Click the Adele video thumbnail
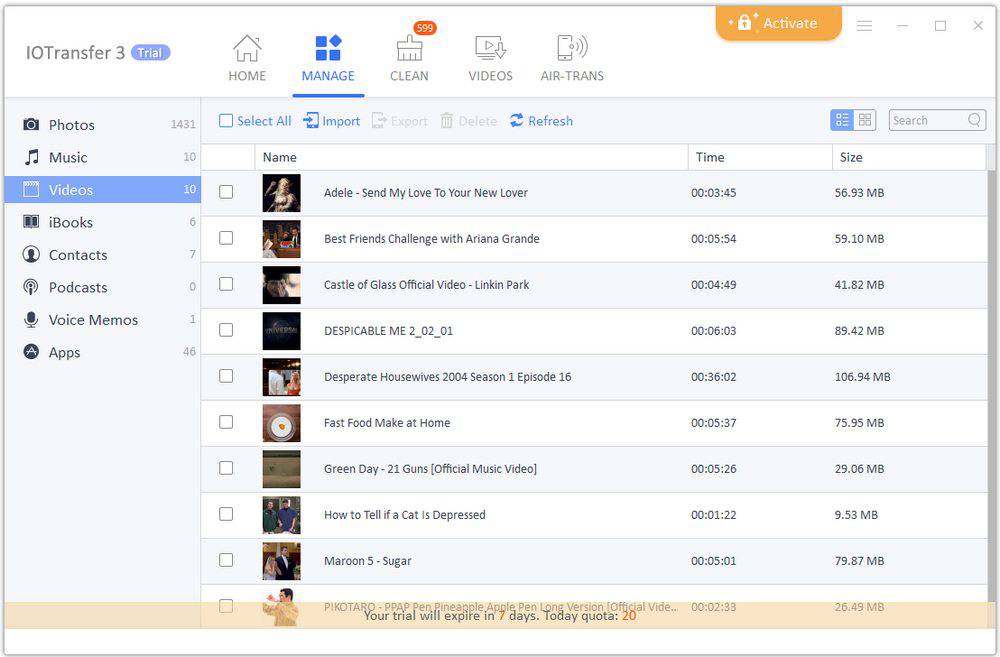 (281, 193)
